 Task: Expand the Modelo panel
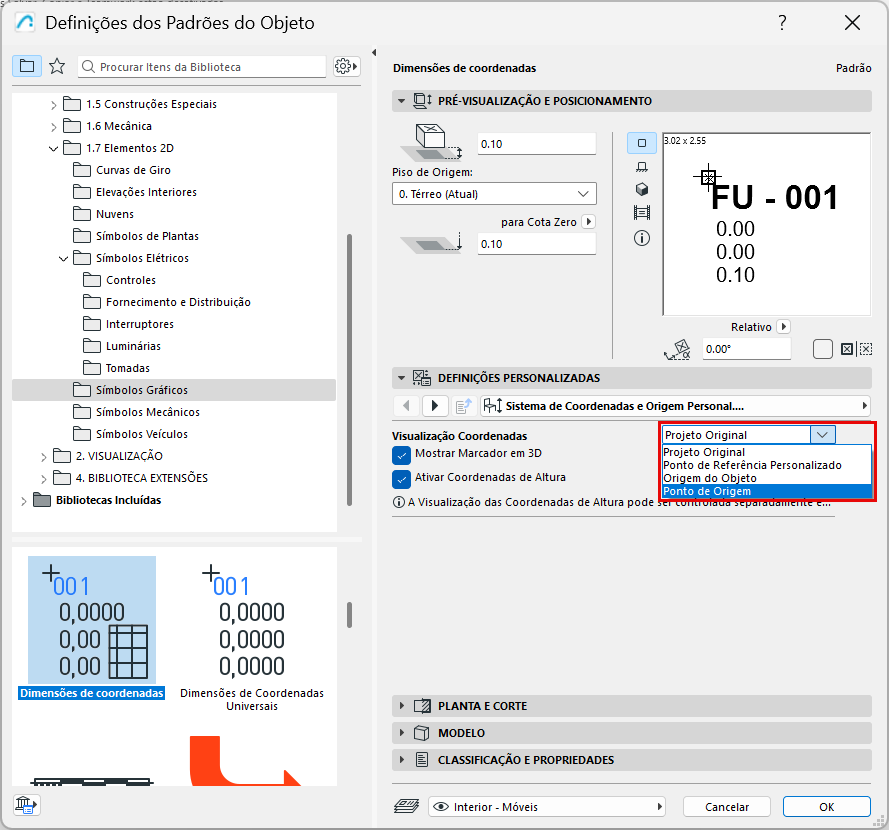pos(401,732)
